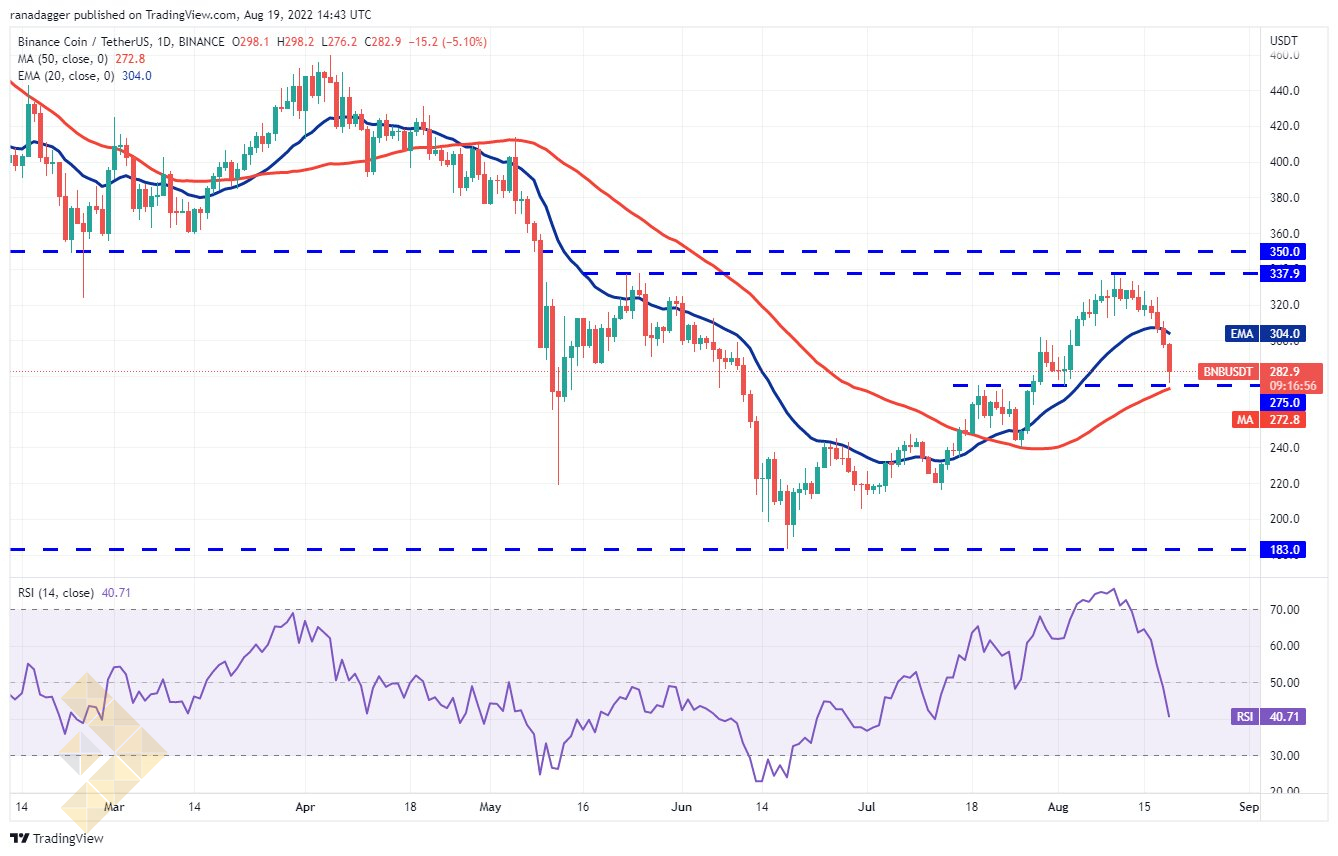Click the RSI (14, close) legend label
This screenshot has height=856, width=1338.
click(55, 593)
